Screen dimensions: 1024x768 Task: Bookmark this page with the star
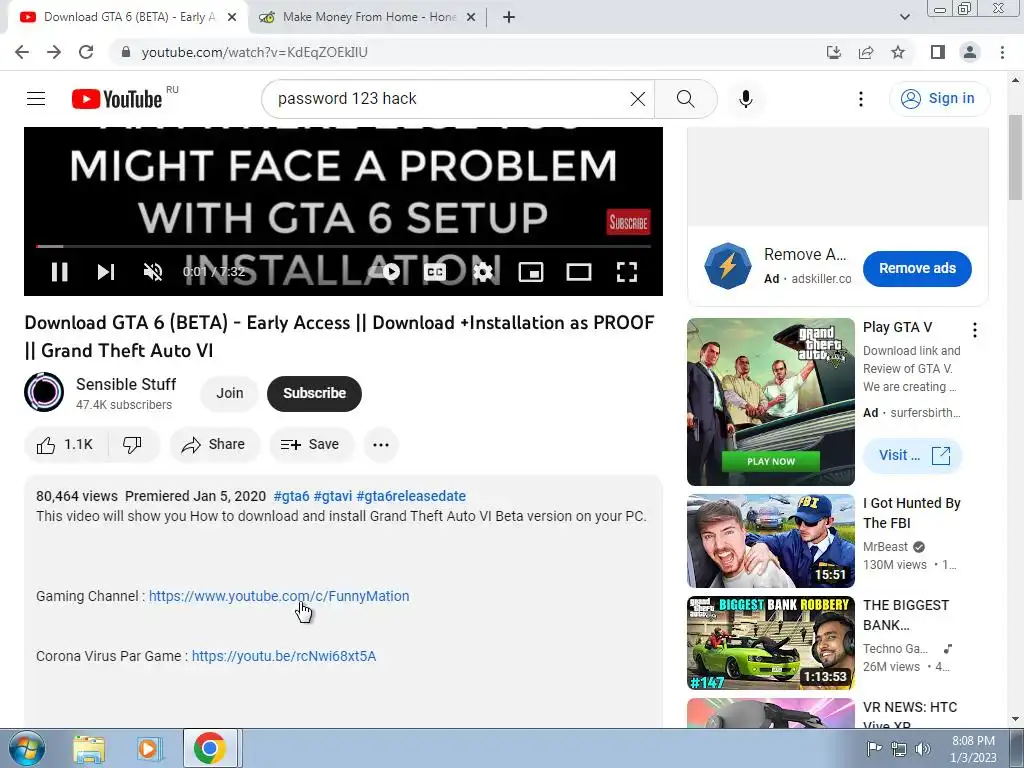[898, 52]
